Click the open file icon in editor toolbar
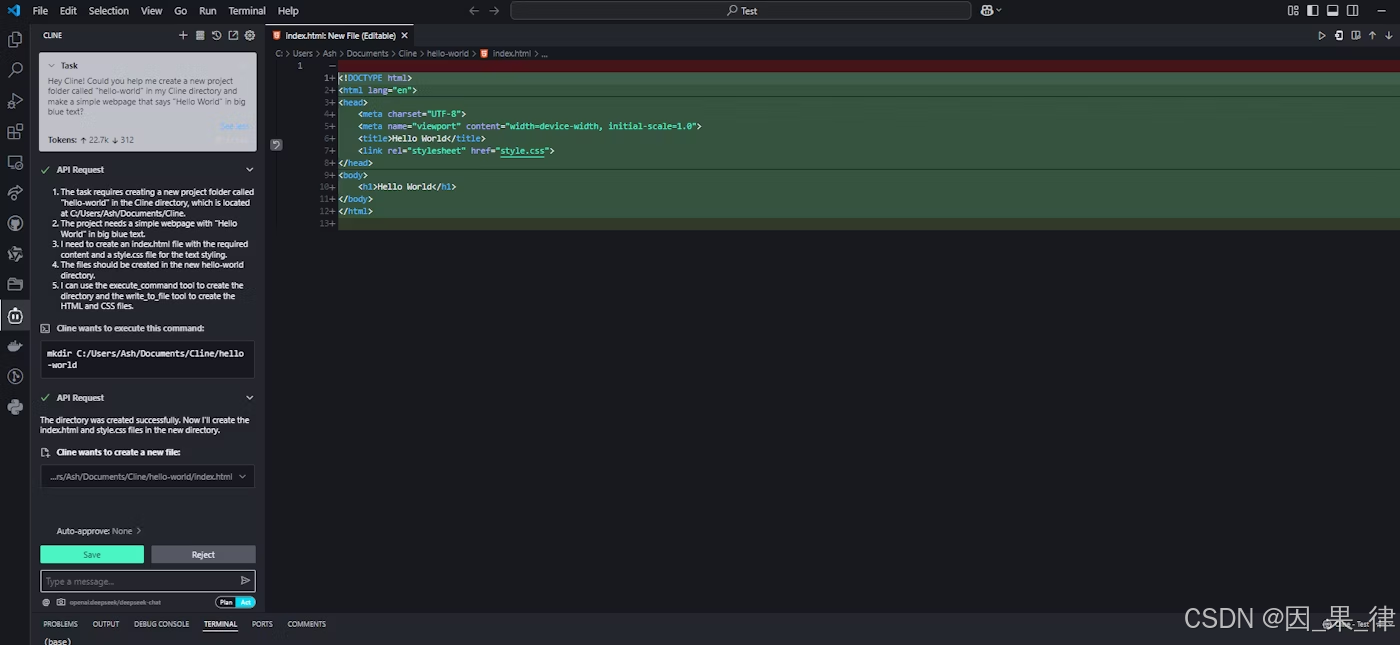This screenshot has width=1400, height=645. pos(1339,35)
